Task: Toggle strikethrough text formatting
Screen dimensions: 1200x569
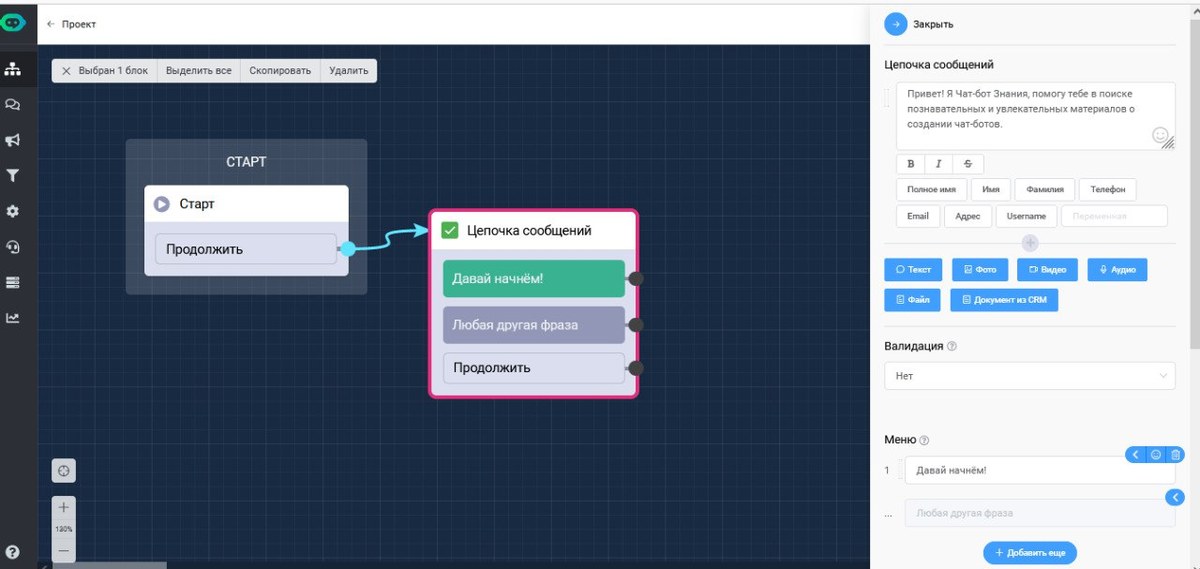Action: pos(967,164)
